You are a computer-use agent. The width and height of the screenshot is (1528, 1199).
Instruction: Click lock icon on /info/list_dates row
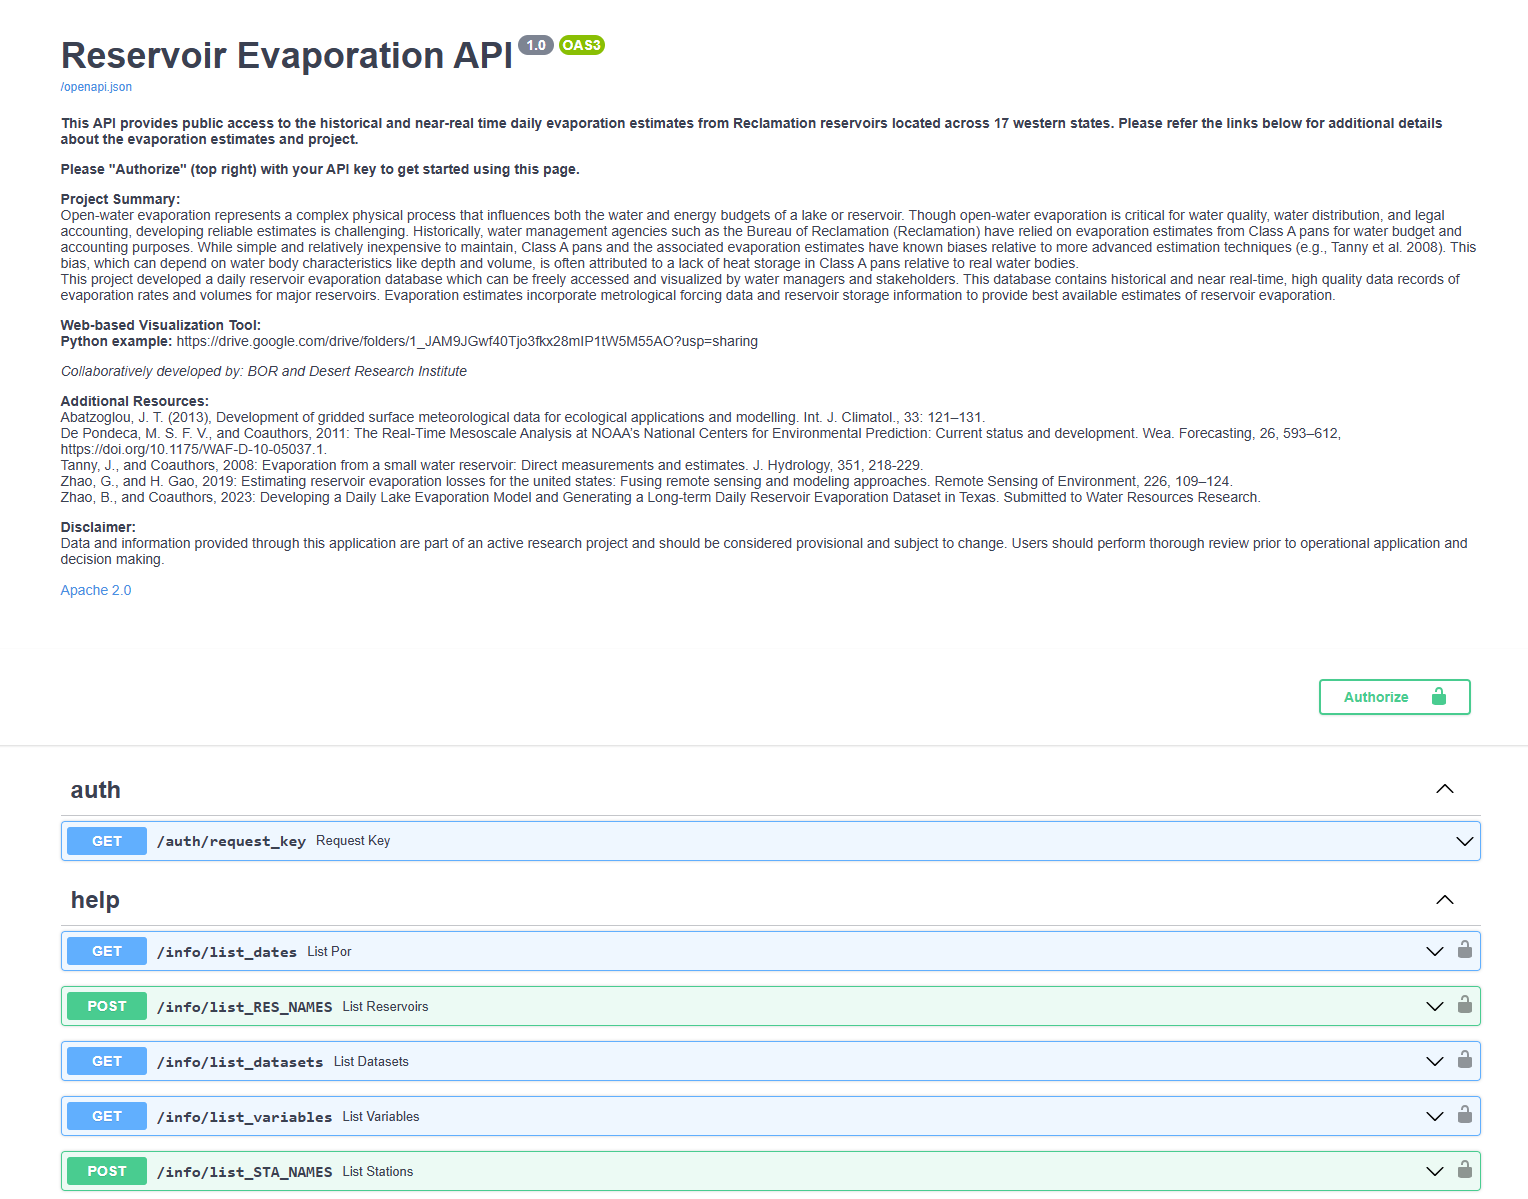pos(1464,950)
